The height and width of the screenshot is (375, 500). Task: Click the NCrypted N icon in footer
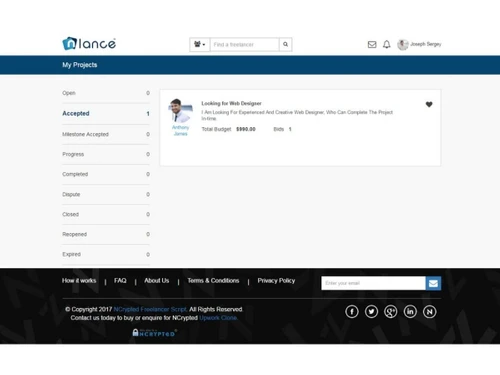(430, 312)
